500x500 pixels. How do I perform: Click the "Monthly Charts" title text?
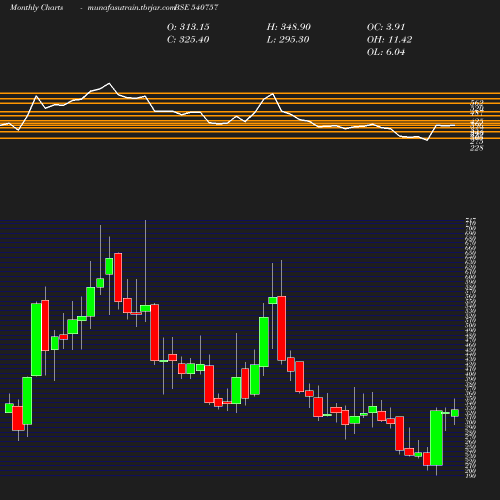(36, 7)
